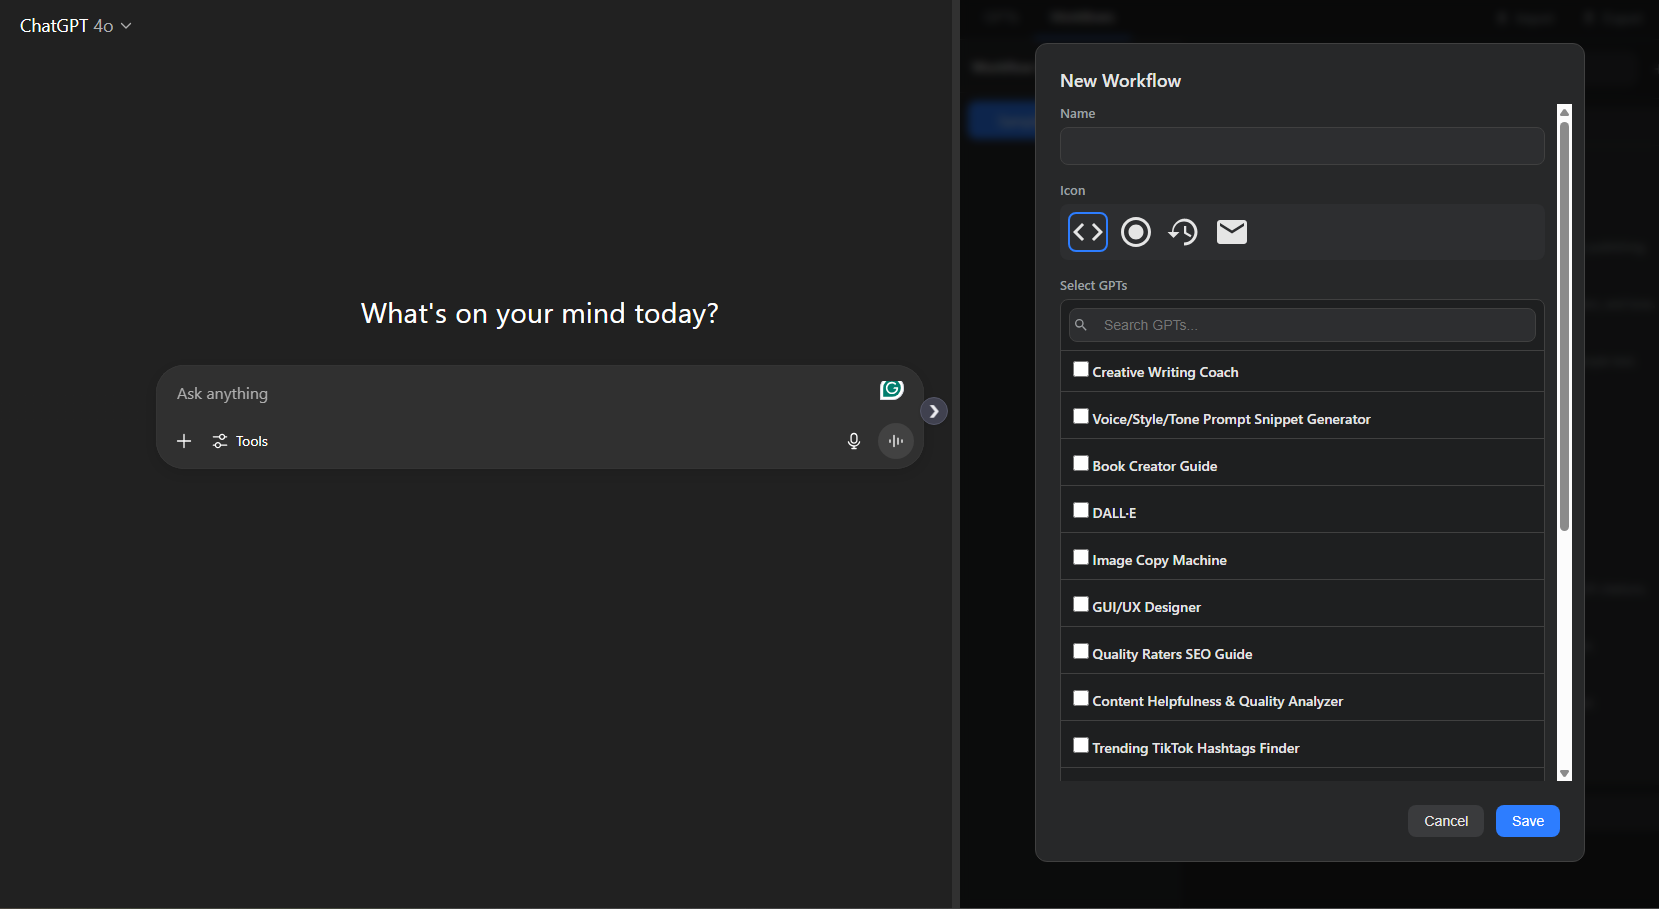Check the DALL·E checkbox

click(x=1081, y=510)
